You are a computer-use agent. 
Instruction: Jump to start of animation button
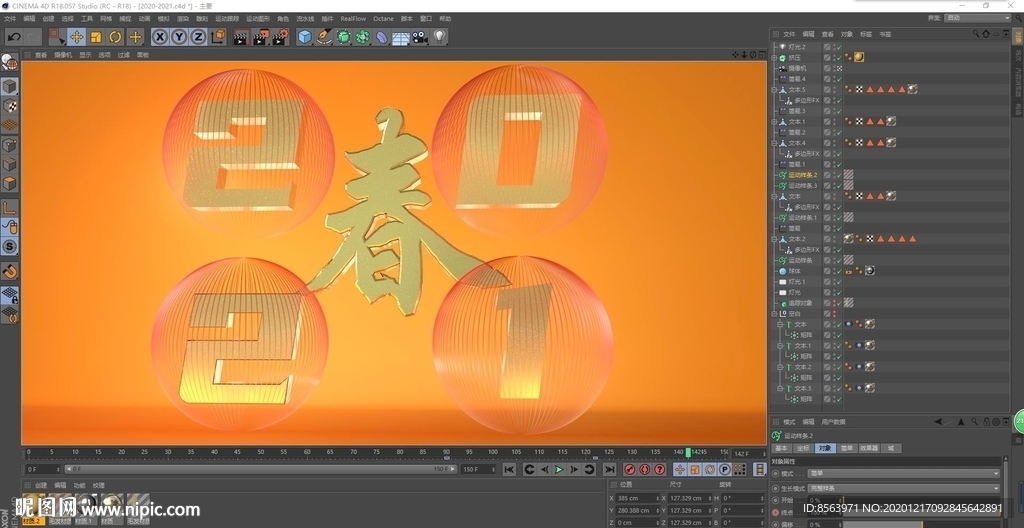(x=509, y=469)
